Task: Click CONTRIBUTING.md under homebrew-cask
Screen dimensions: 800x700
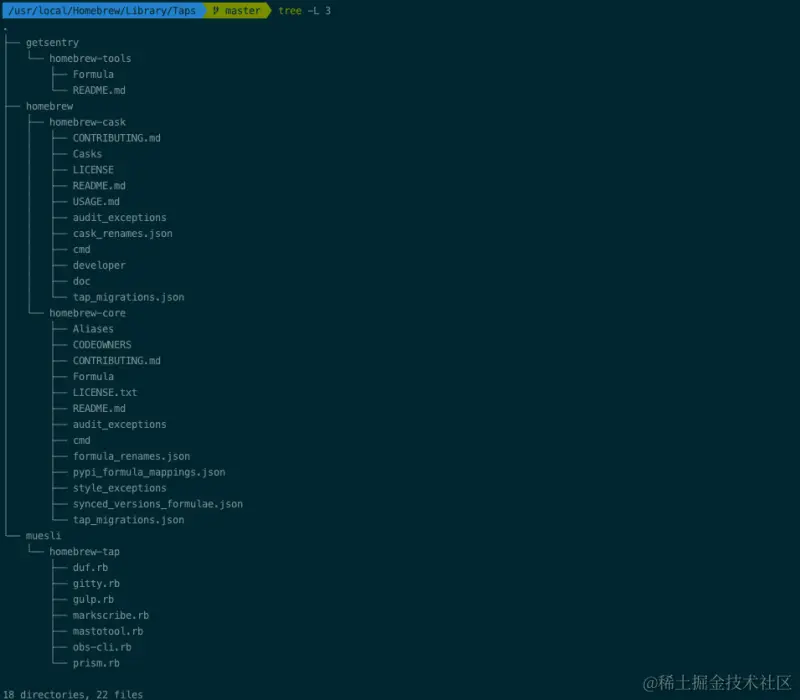Action: pos(117,138)
